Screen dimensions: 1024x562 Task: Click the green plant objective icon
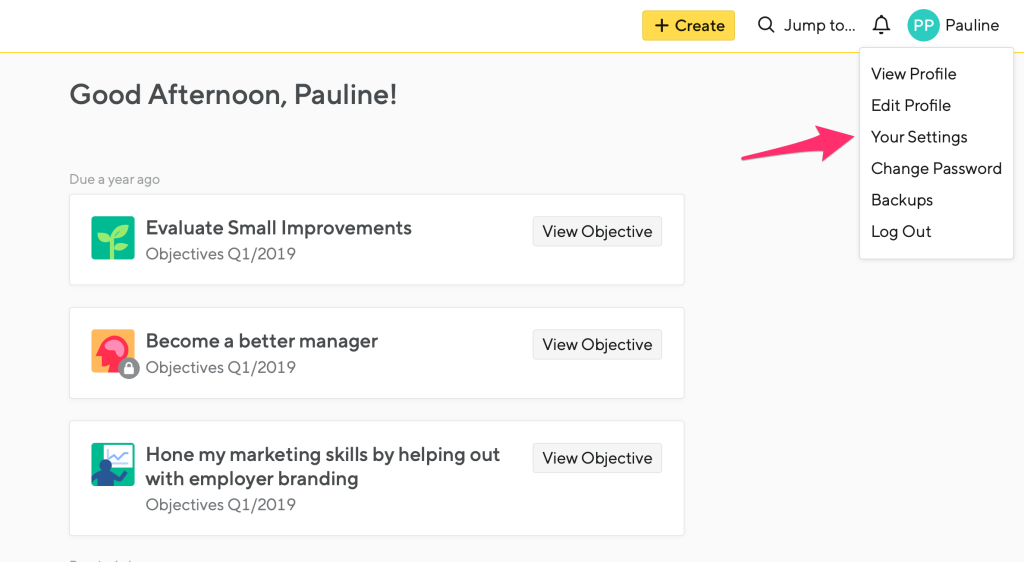113,238
